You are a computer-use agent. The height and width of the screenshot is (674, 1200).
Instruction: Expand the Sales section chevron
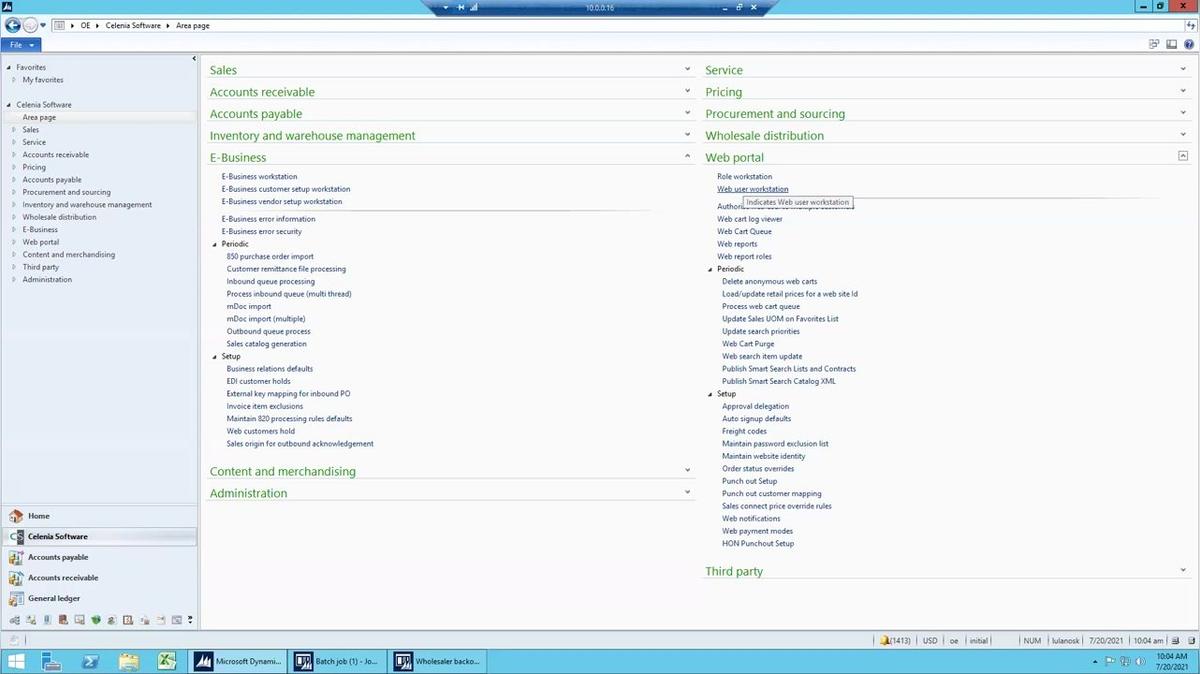687,69
